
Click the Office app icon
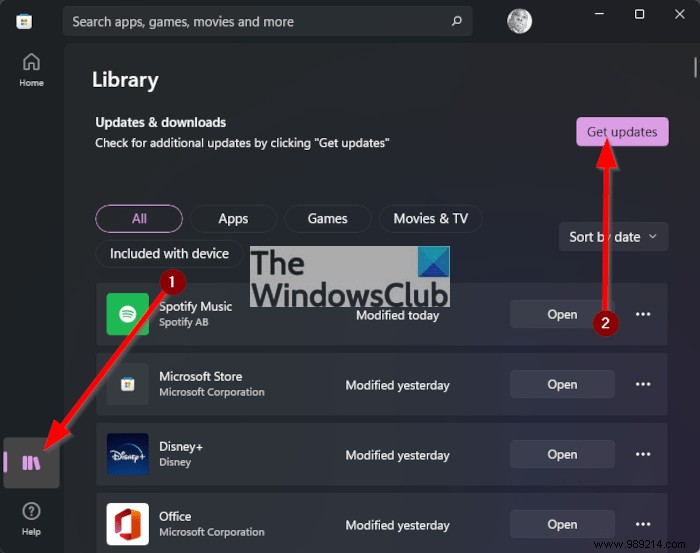[128, 524]
